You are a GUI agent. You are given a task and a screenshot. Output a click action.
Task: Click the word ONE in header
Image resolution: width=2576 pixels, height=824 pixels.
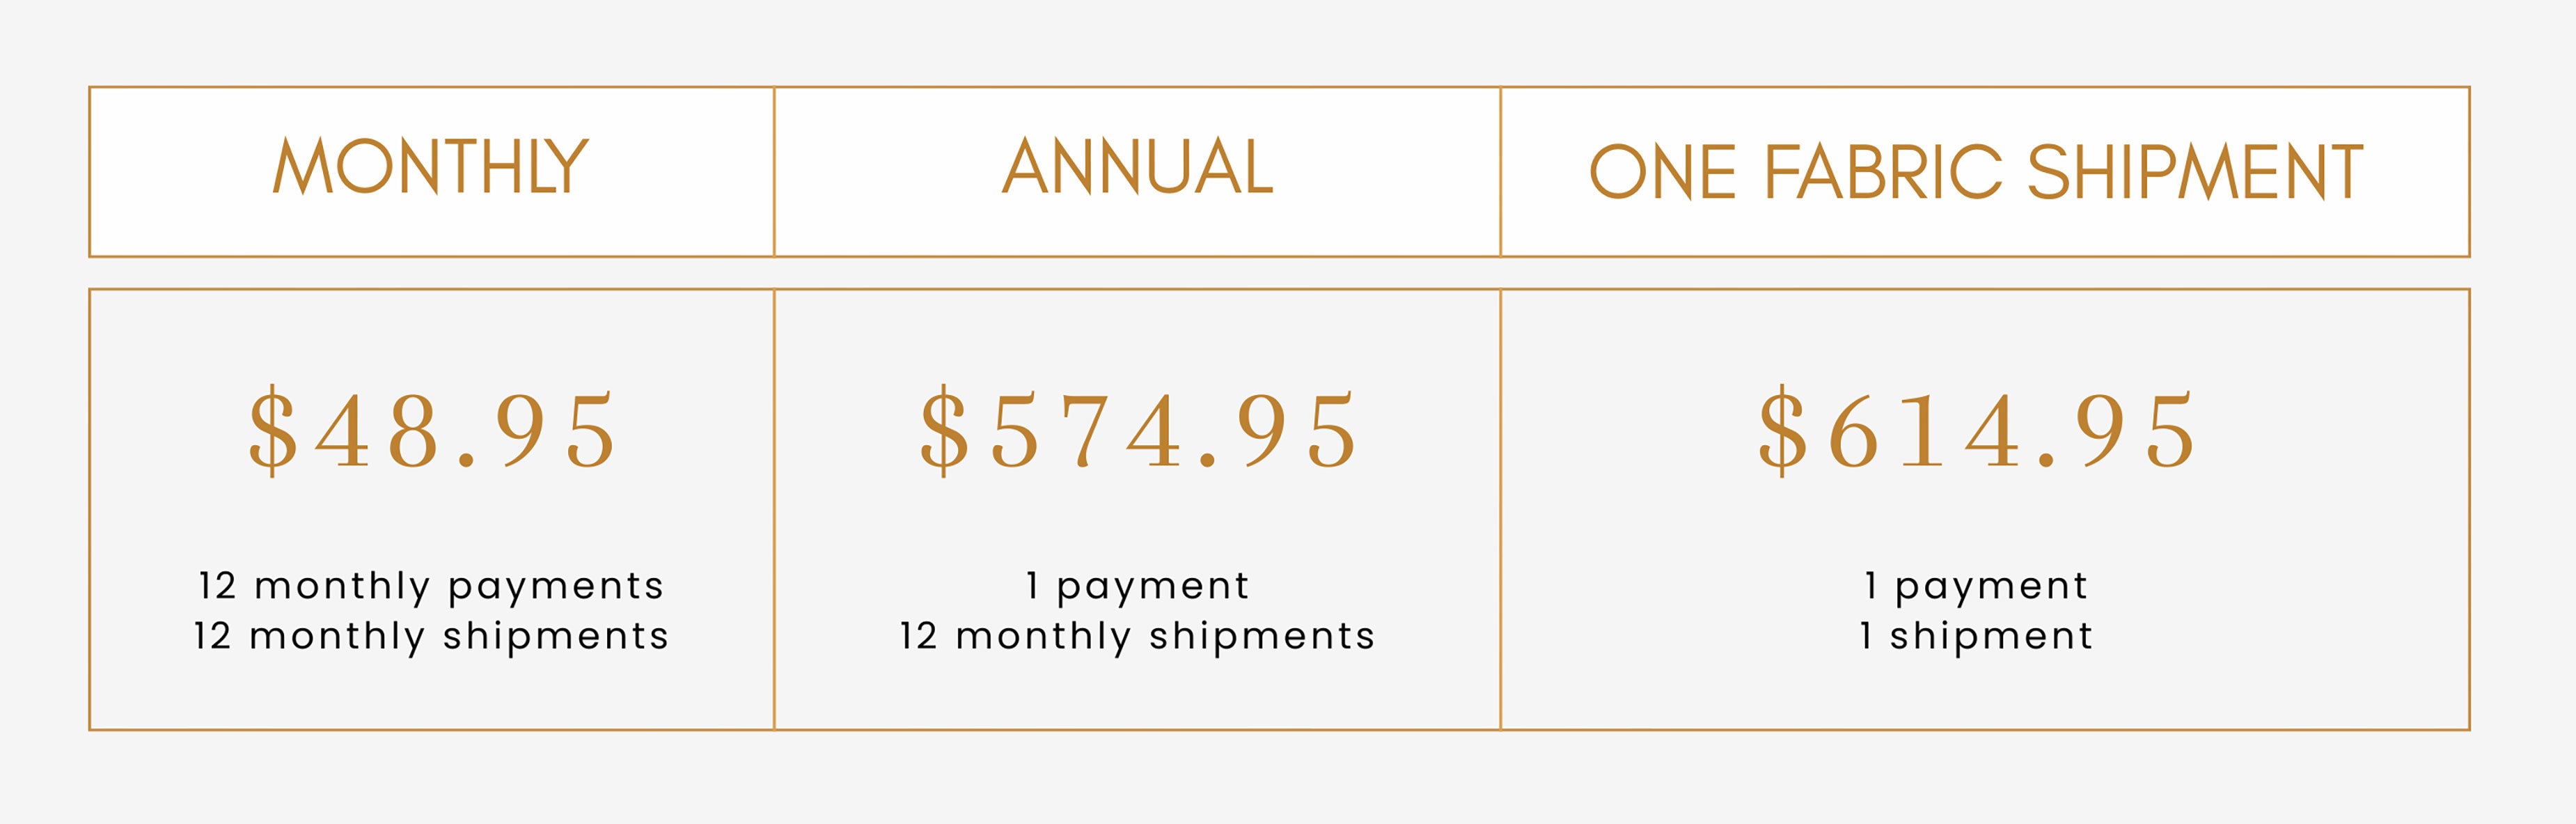point(1662,172)
